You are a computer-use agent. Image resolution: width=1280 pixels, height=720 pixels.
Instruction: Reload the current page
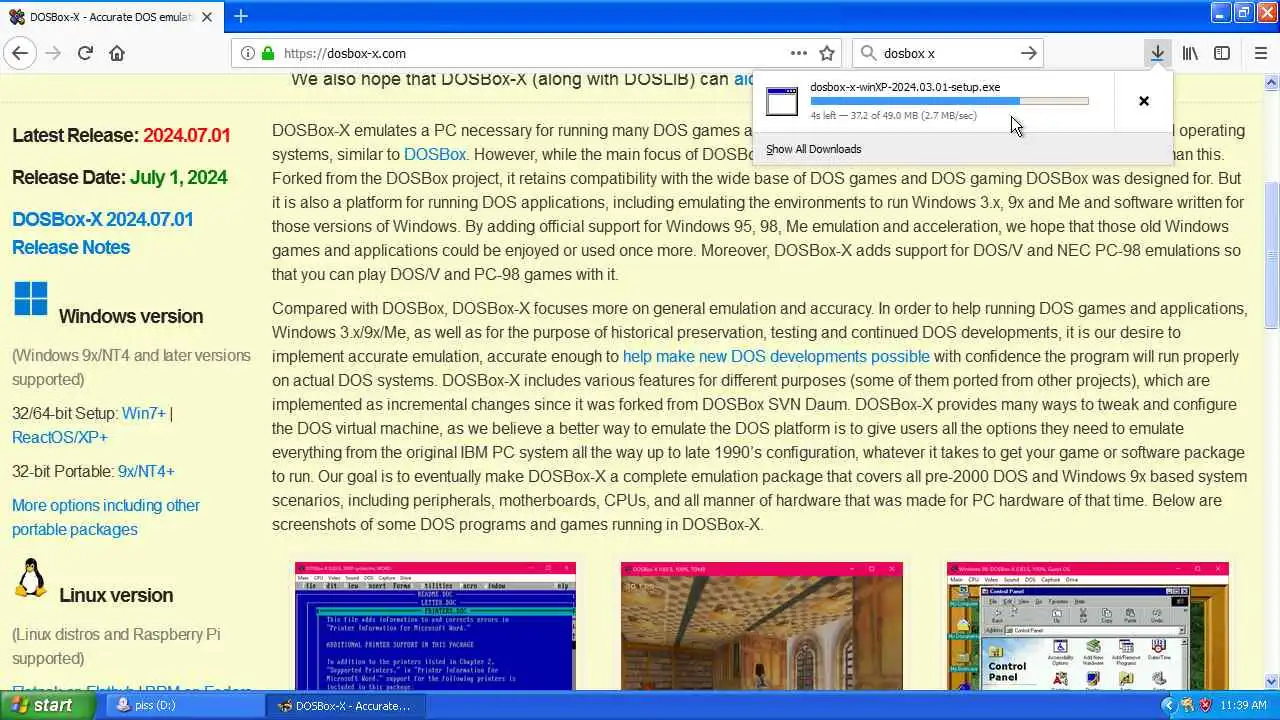[x=85, y=53]
